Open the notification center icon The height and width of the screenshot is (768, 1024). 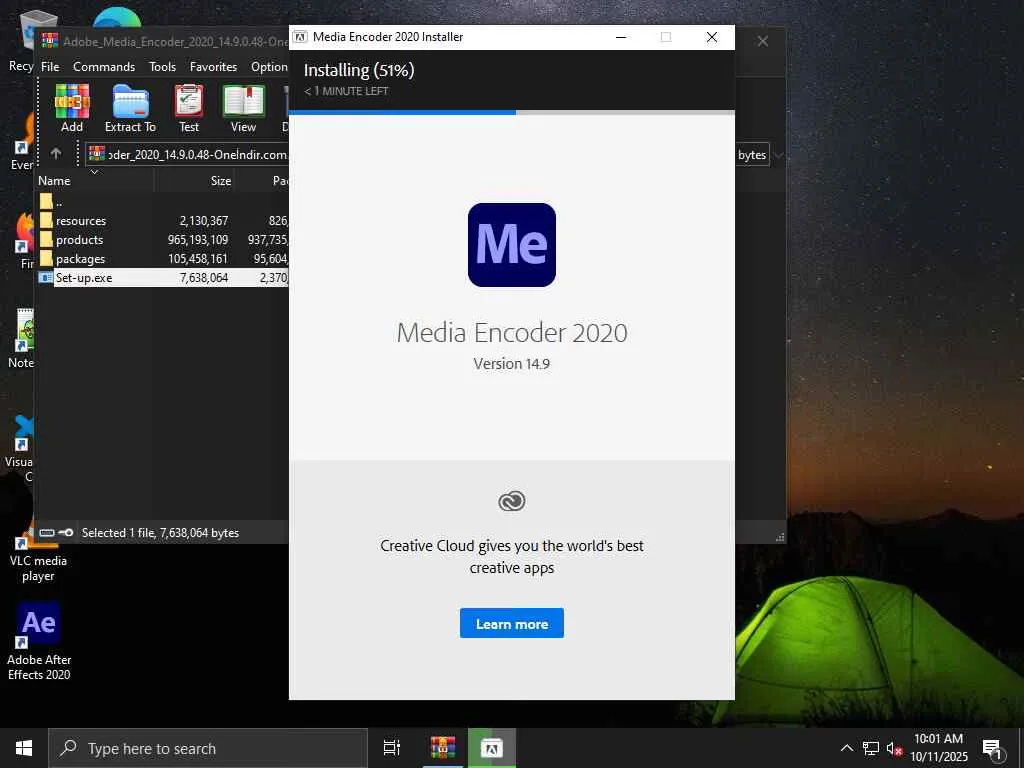(x=993, y=749)
